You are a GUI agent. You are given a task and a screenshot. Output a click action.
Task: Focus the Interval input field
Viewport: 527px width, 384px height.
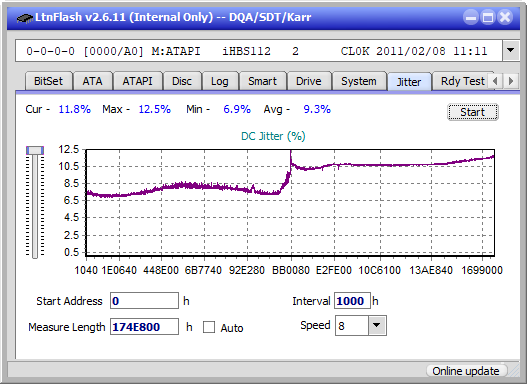352,300
